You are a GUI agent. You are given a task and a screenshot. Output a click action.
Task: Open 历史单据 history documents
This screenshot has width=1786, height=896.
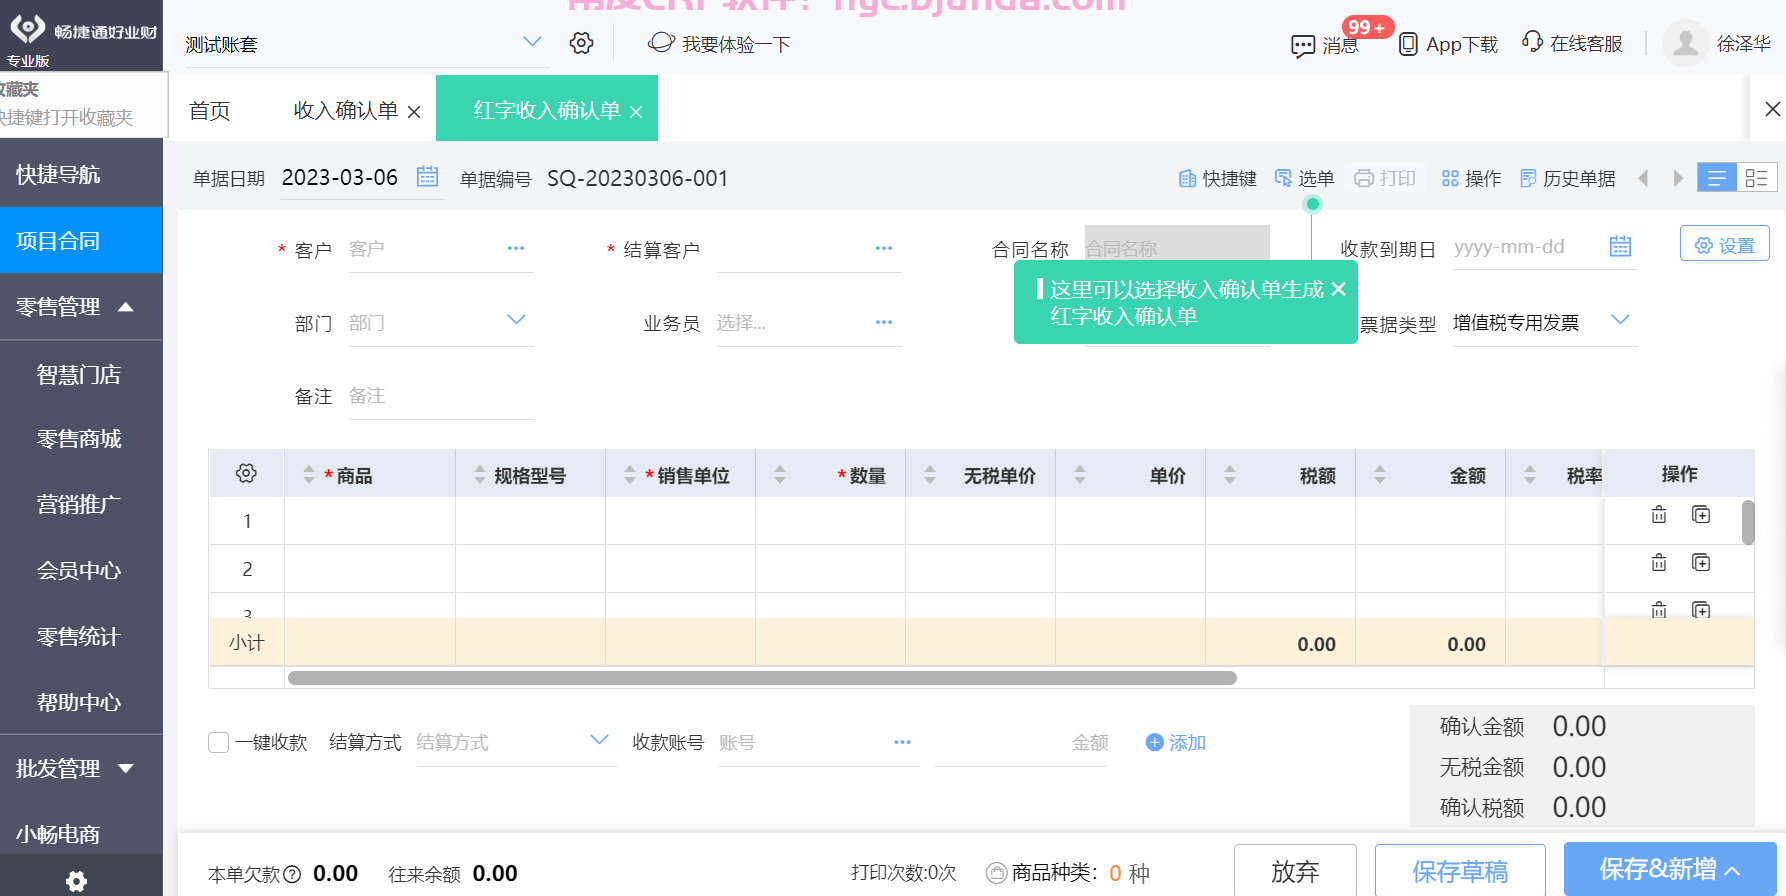[1567, 178]
